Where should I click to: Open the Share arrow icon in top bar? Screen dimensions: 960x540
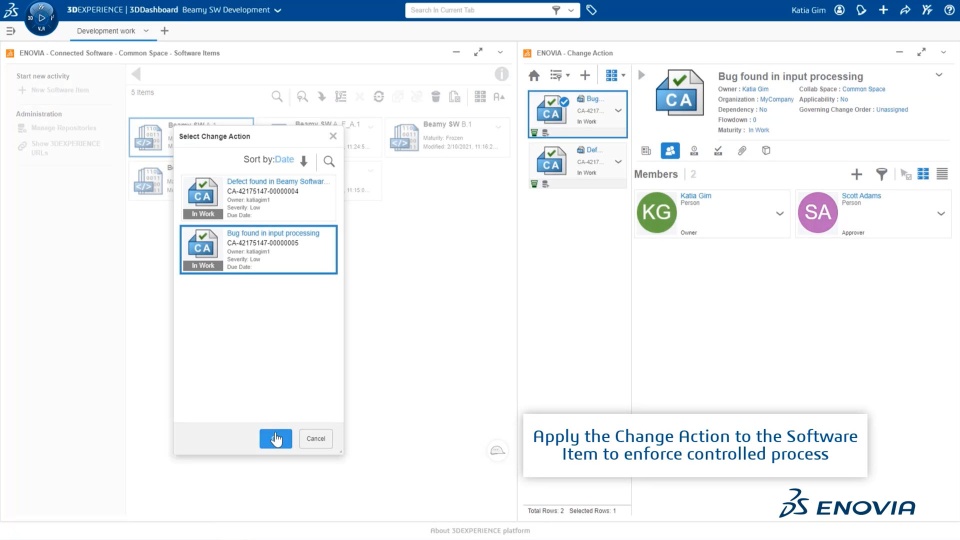[905, 10]
